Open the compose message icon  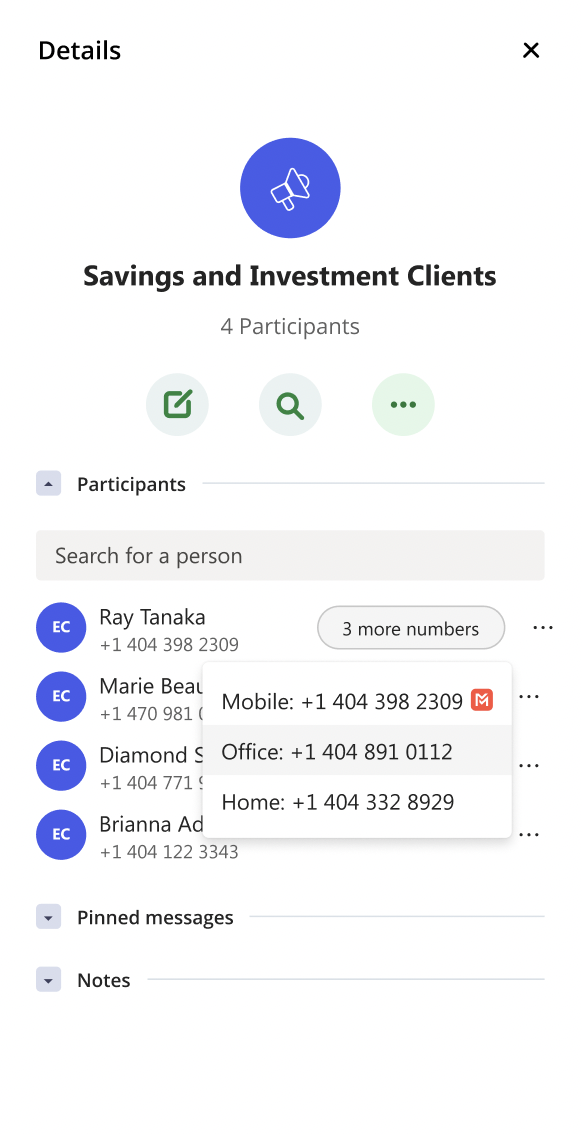[x=177, y=404]
